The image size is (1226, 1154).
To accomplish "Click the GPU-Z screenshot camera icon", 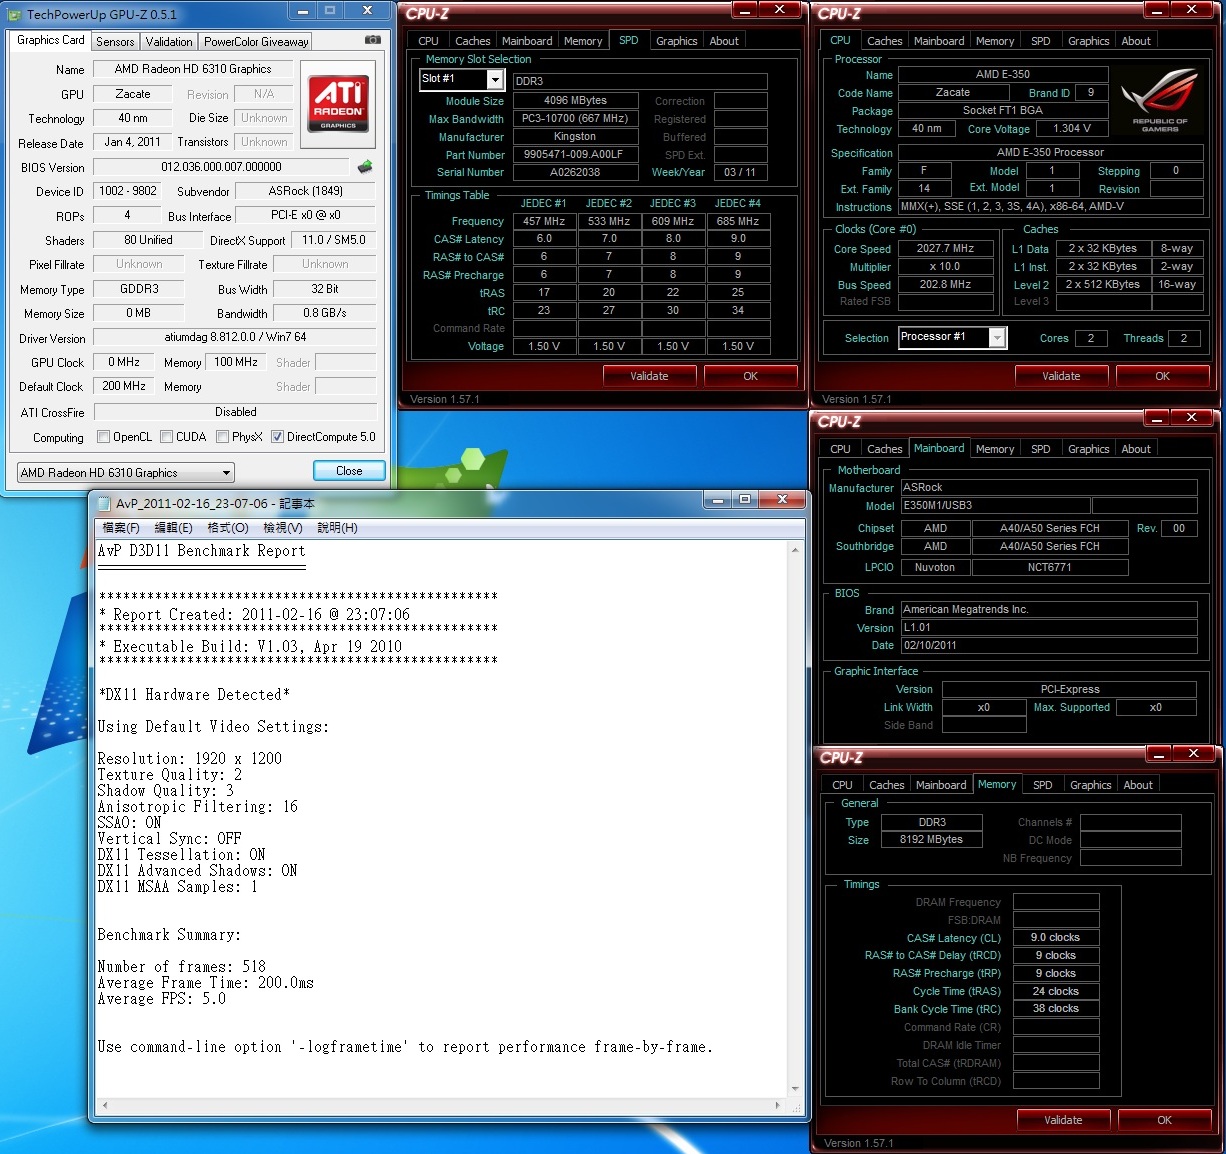I will pyautogui.click(x=373, y=40).
